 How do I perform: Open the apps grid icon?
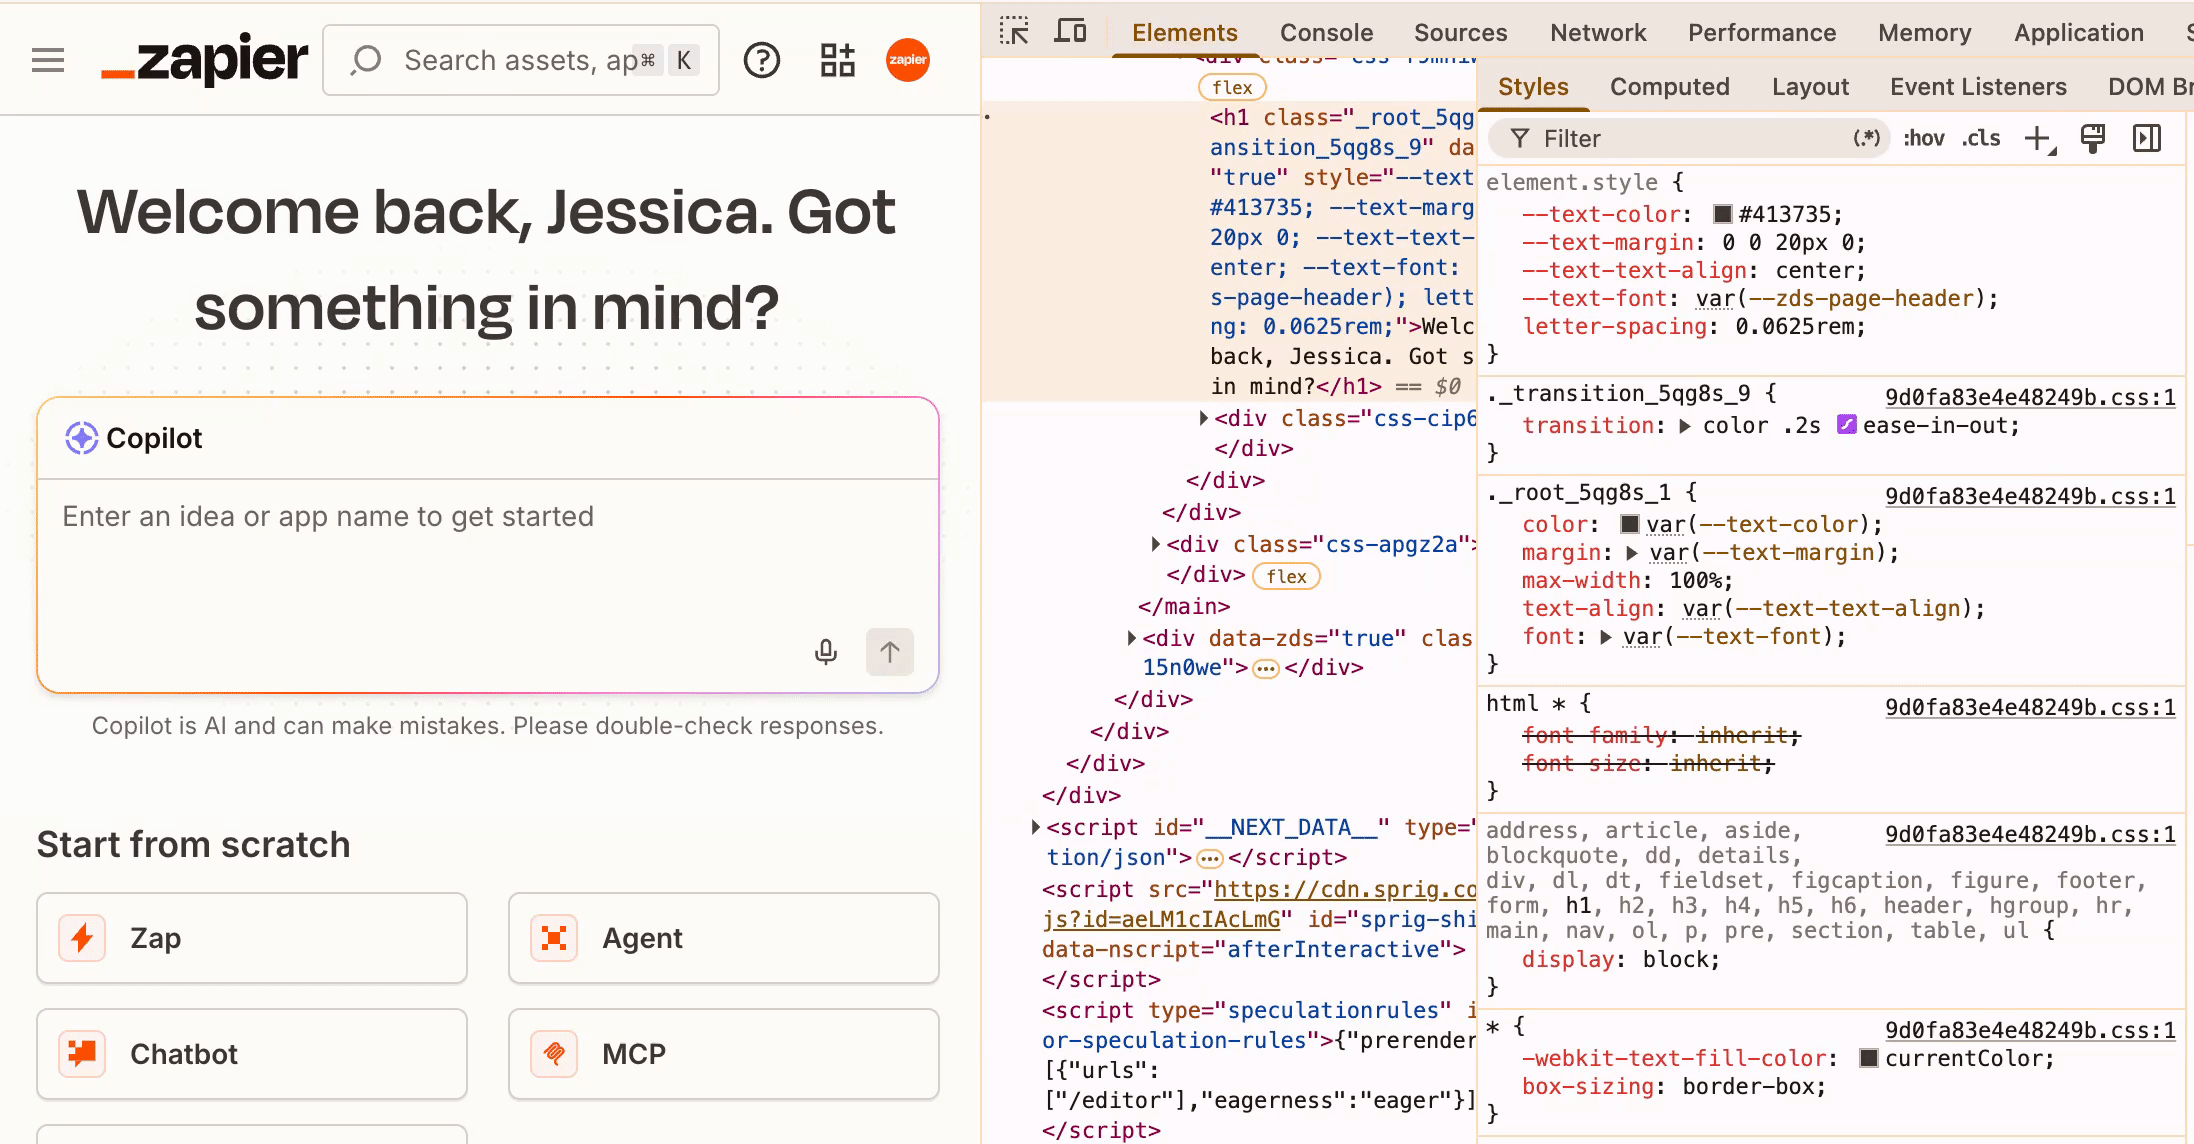tap(837, 60)
